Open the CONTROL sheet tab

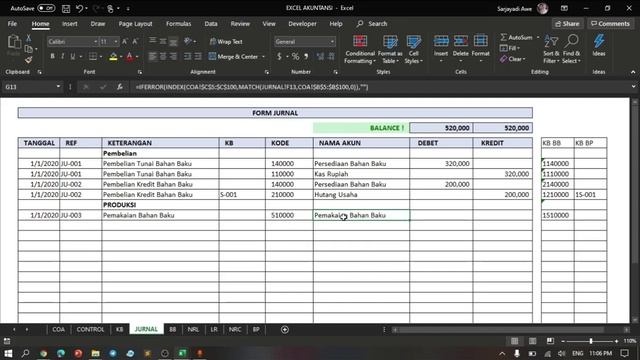(x=90, y=329)
